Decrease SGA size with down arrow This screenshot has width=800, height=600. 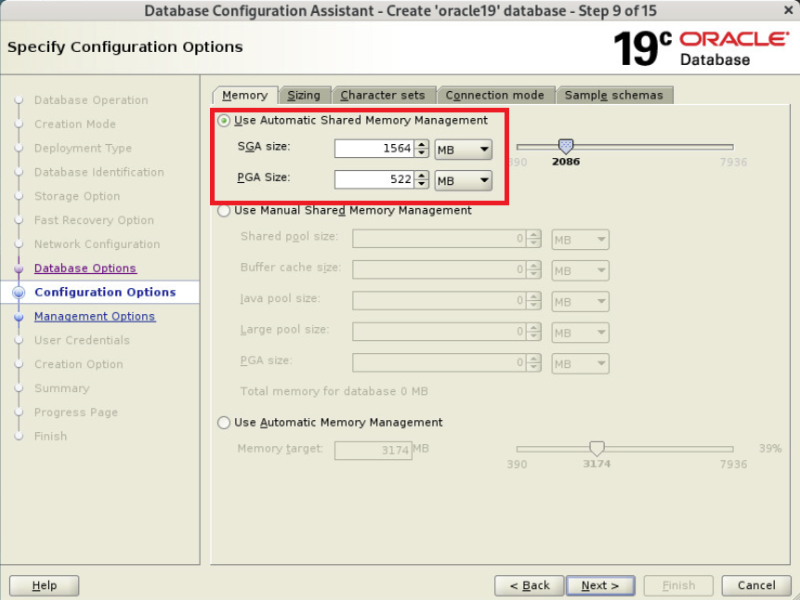tap(421, 153)
